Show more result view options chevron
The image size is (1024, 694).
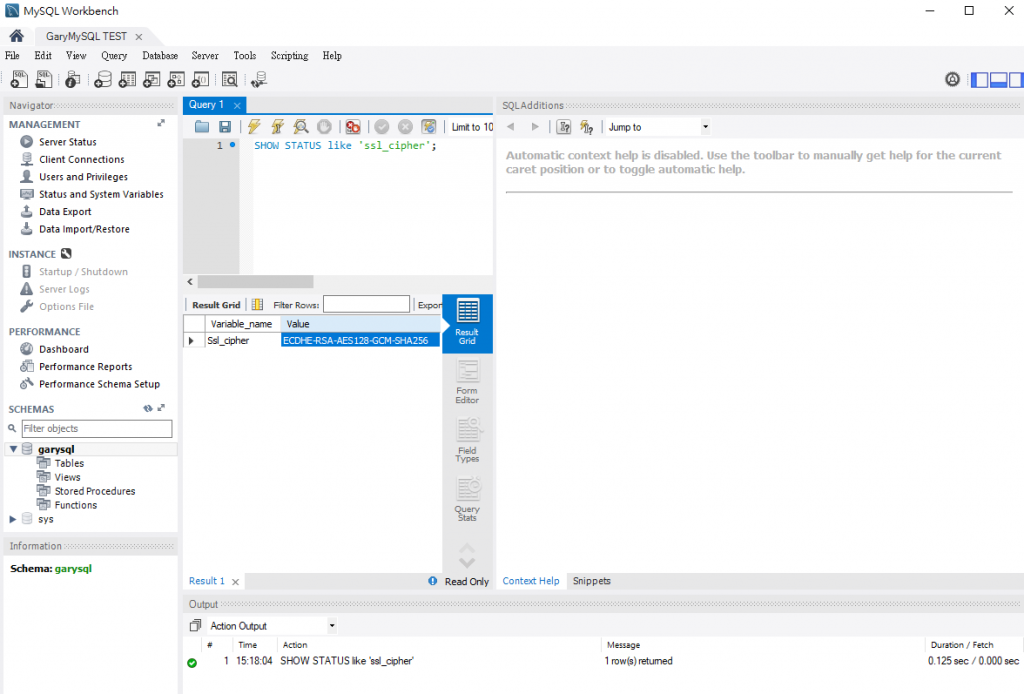point(467,563)
